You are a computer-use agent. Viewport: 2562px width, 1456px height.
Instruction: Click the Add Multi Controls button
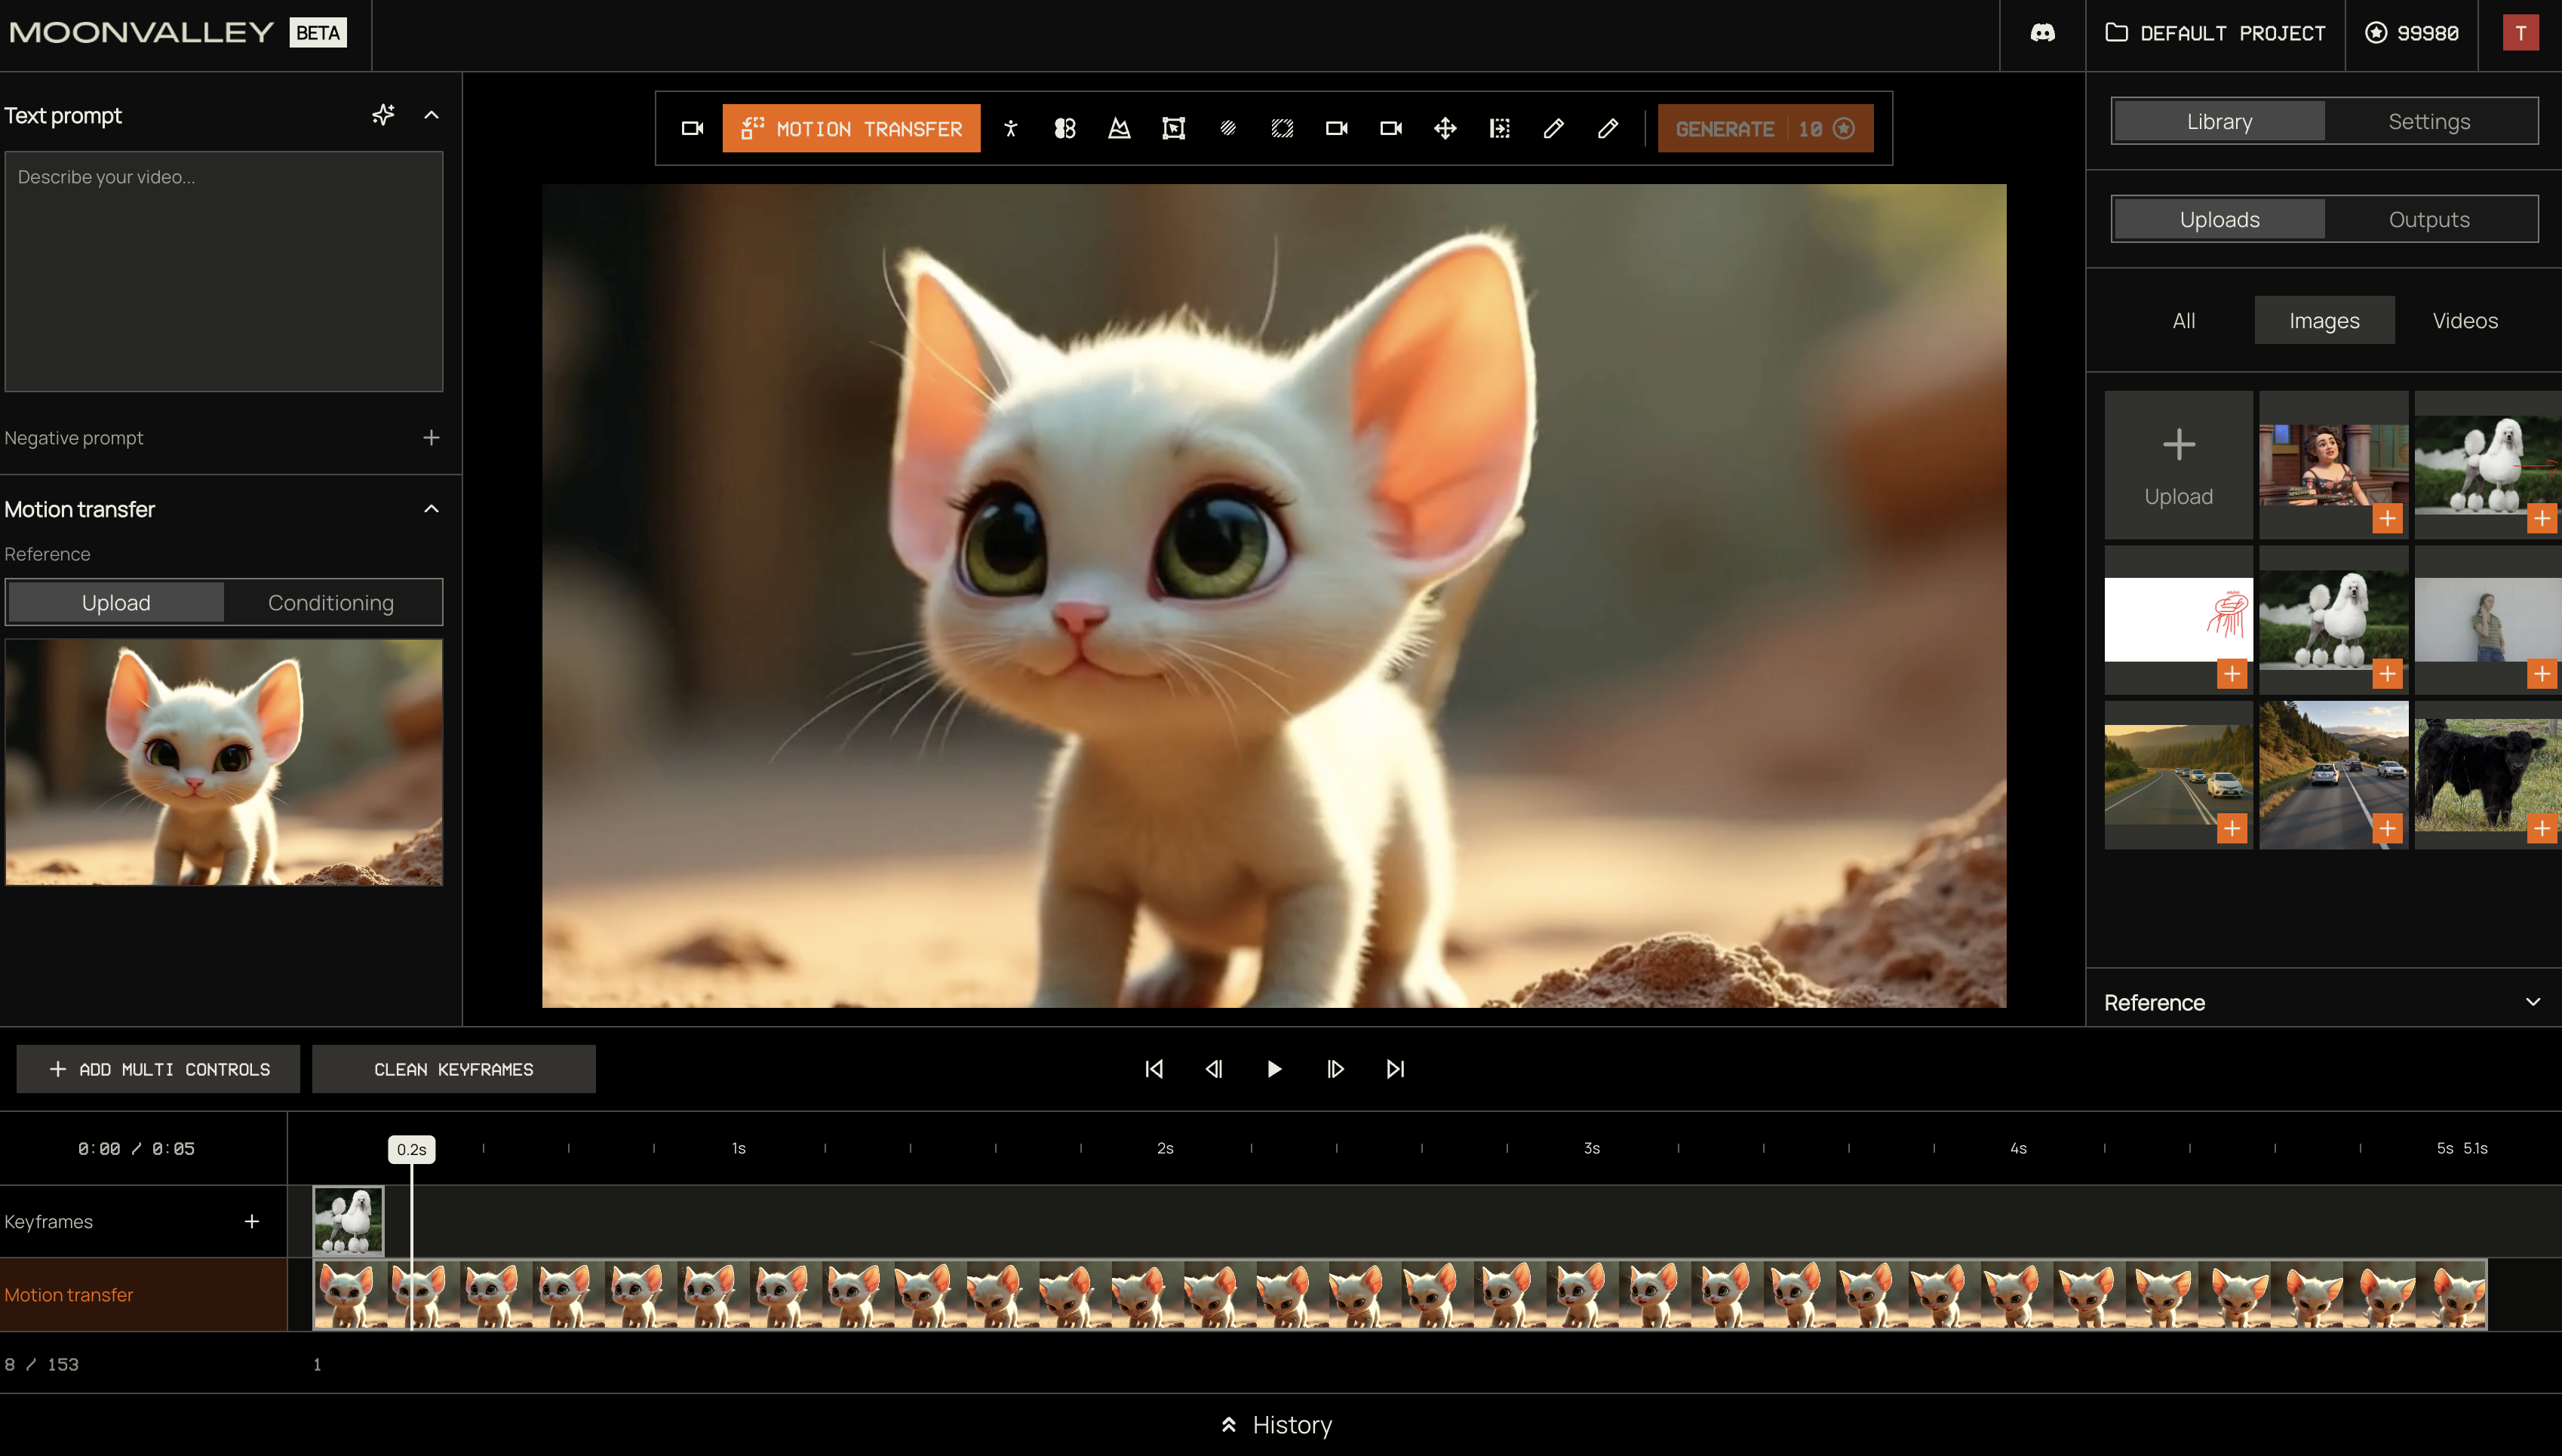click(158, 1069)
